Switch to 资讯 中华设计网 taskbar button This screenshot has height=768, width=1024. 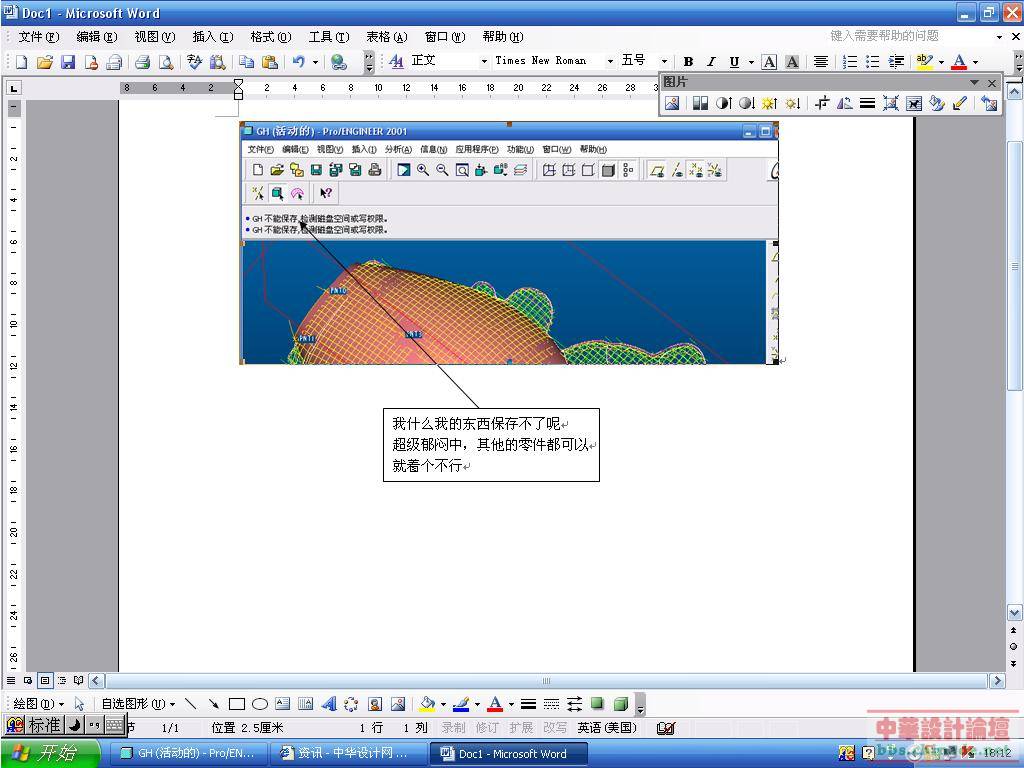click(348, 753)
